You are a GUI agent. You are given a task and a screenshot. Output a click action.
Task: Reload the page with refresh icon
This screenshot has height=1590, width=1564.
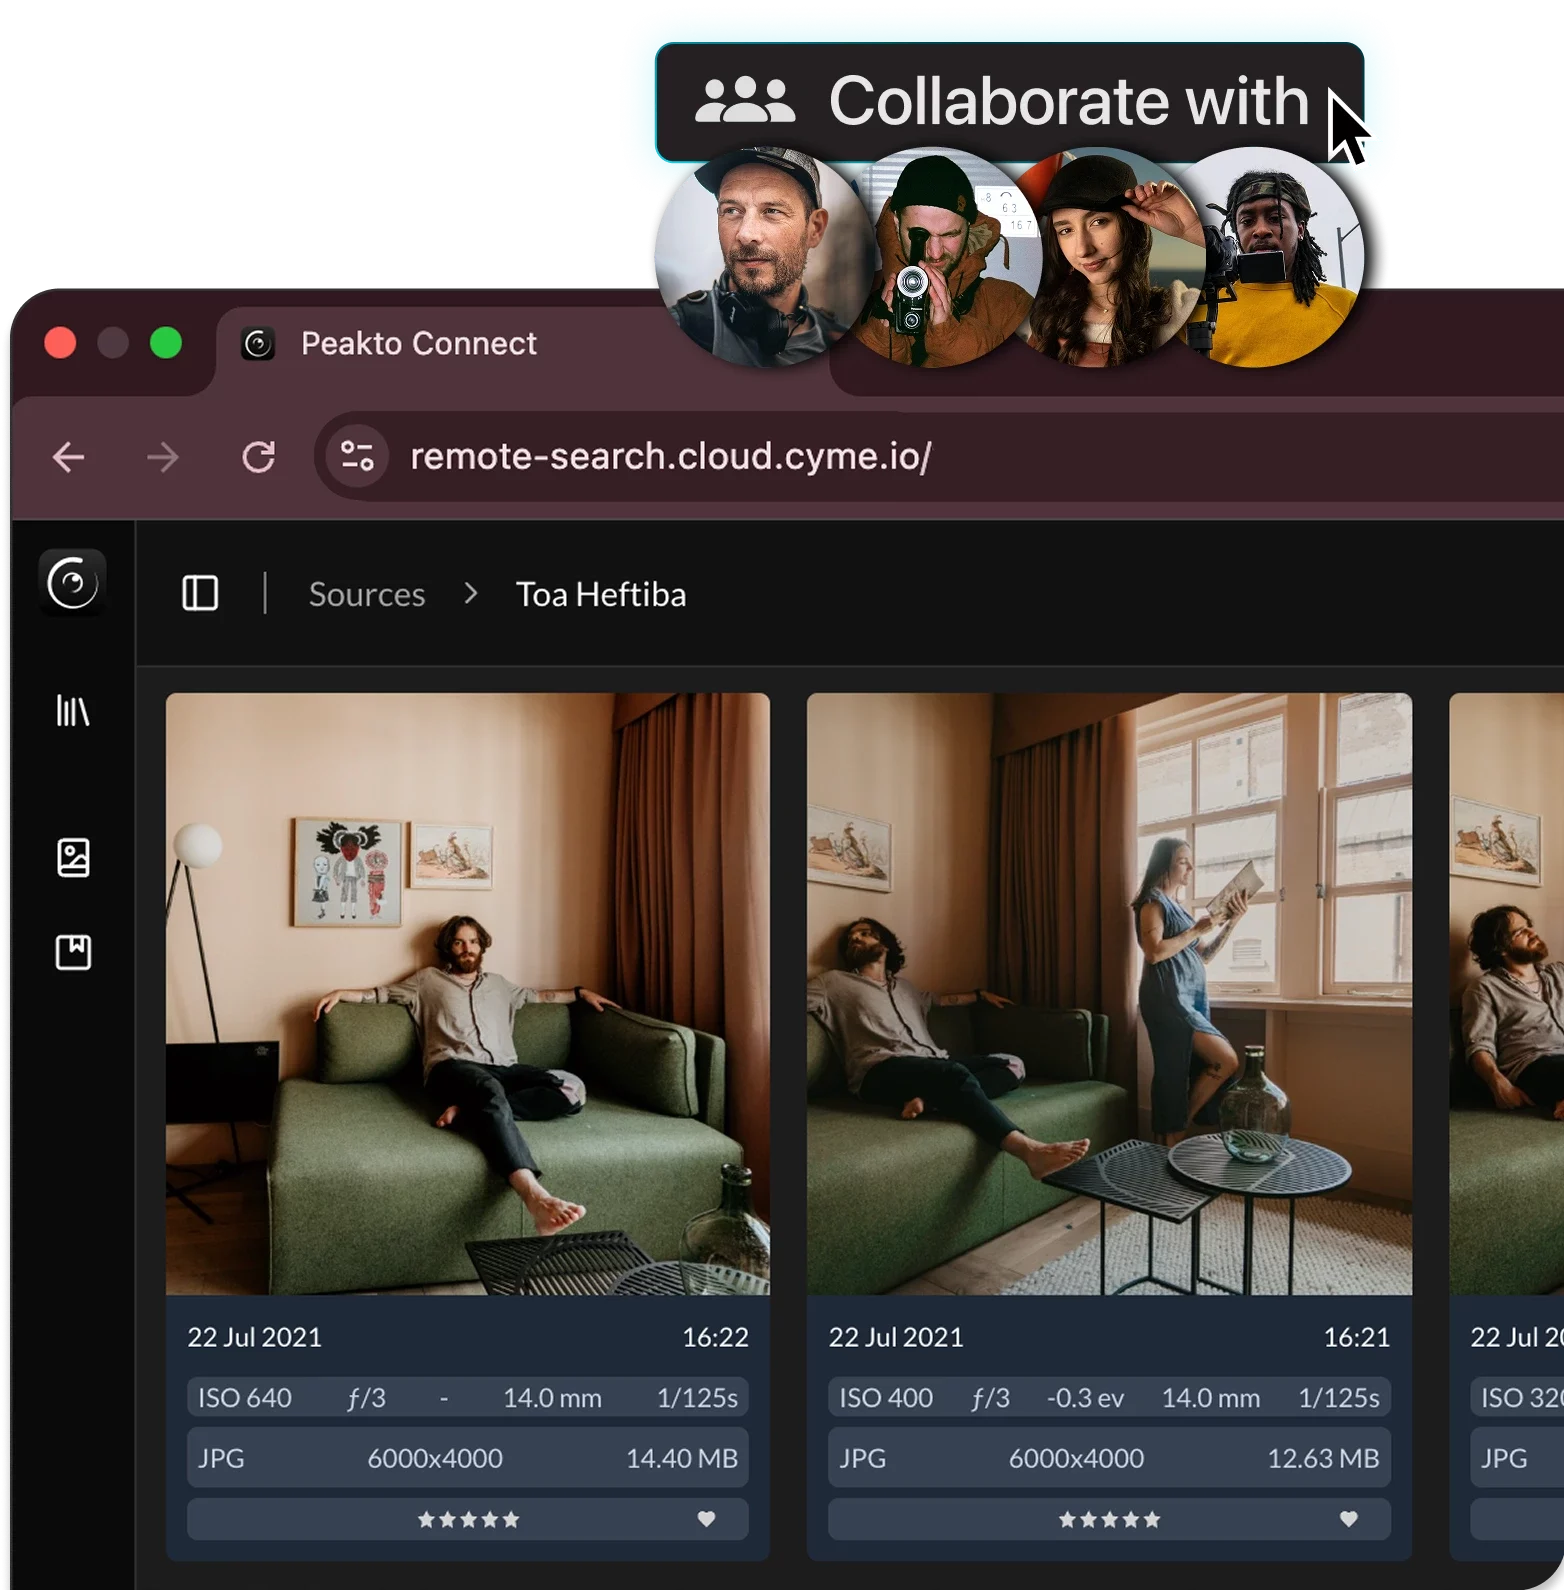[x=258, y=457]
